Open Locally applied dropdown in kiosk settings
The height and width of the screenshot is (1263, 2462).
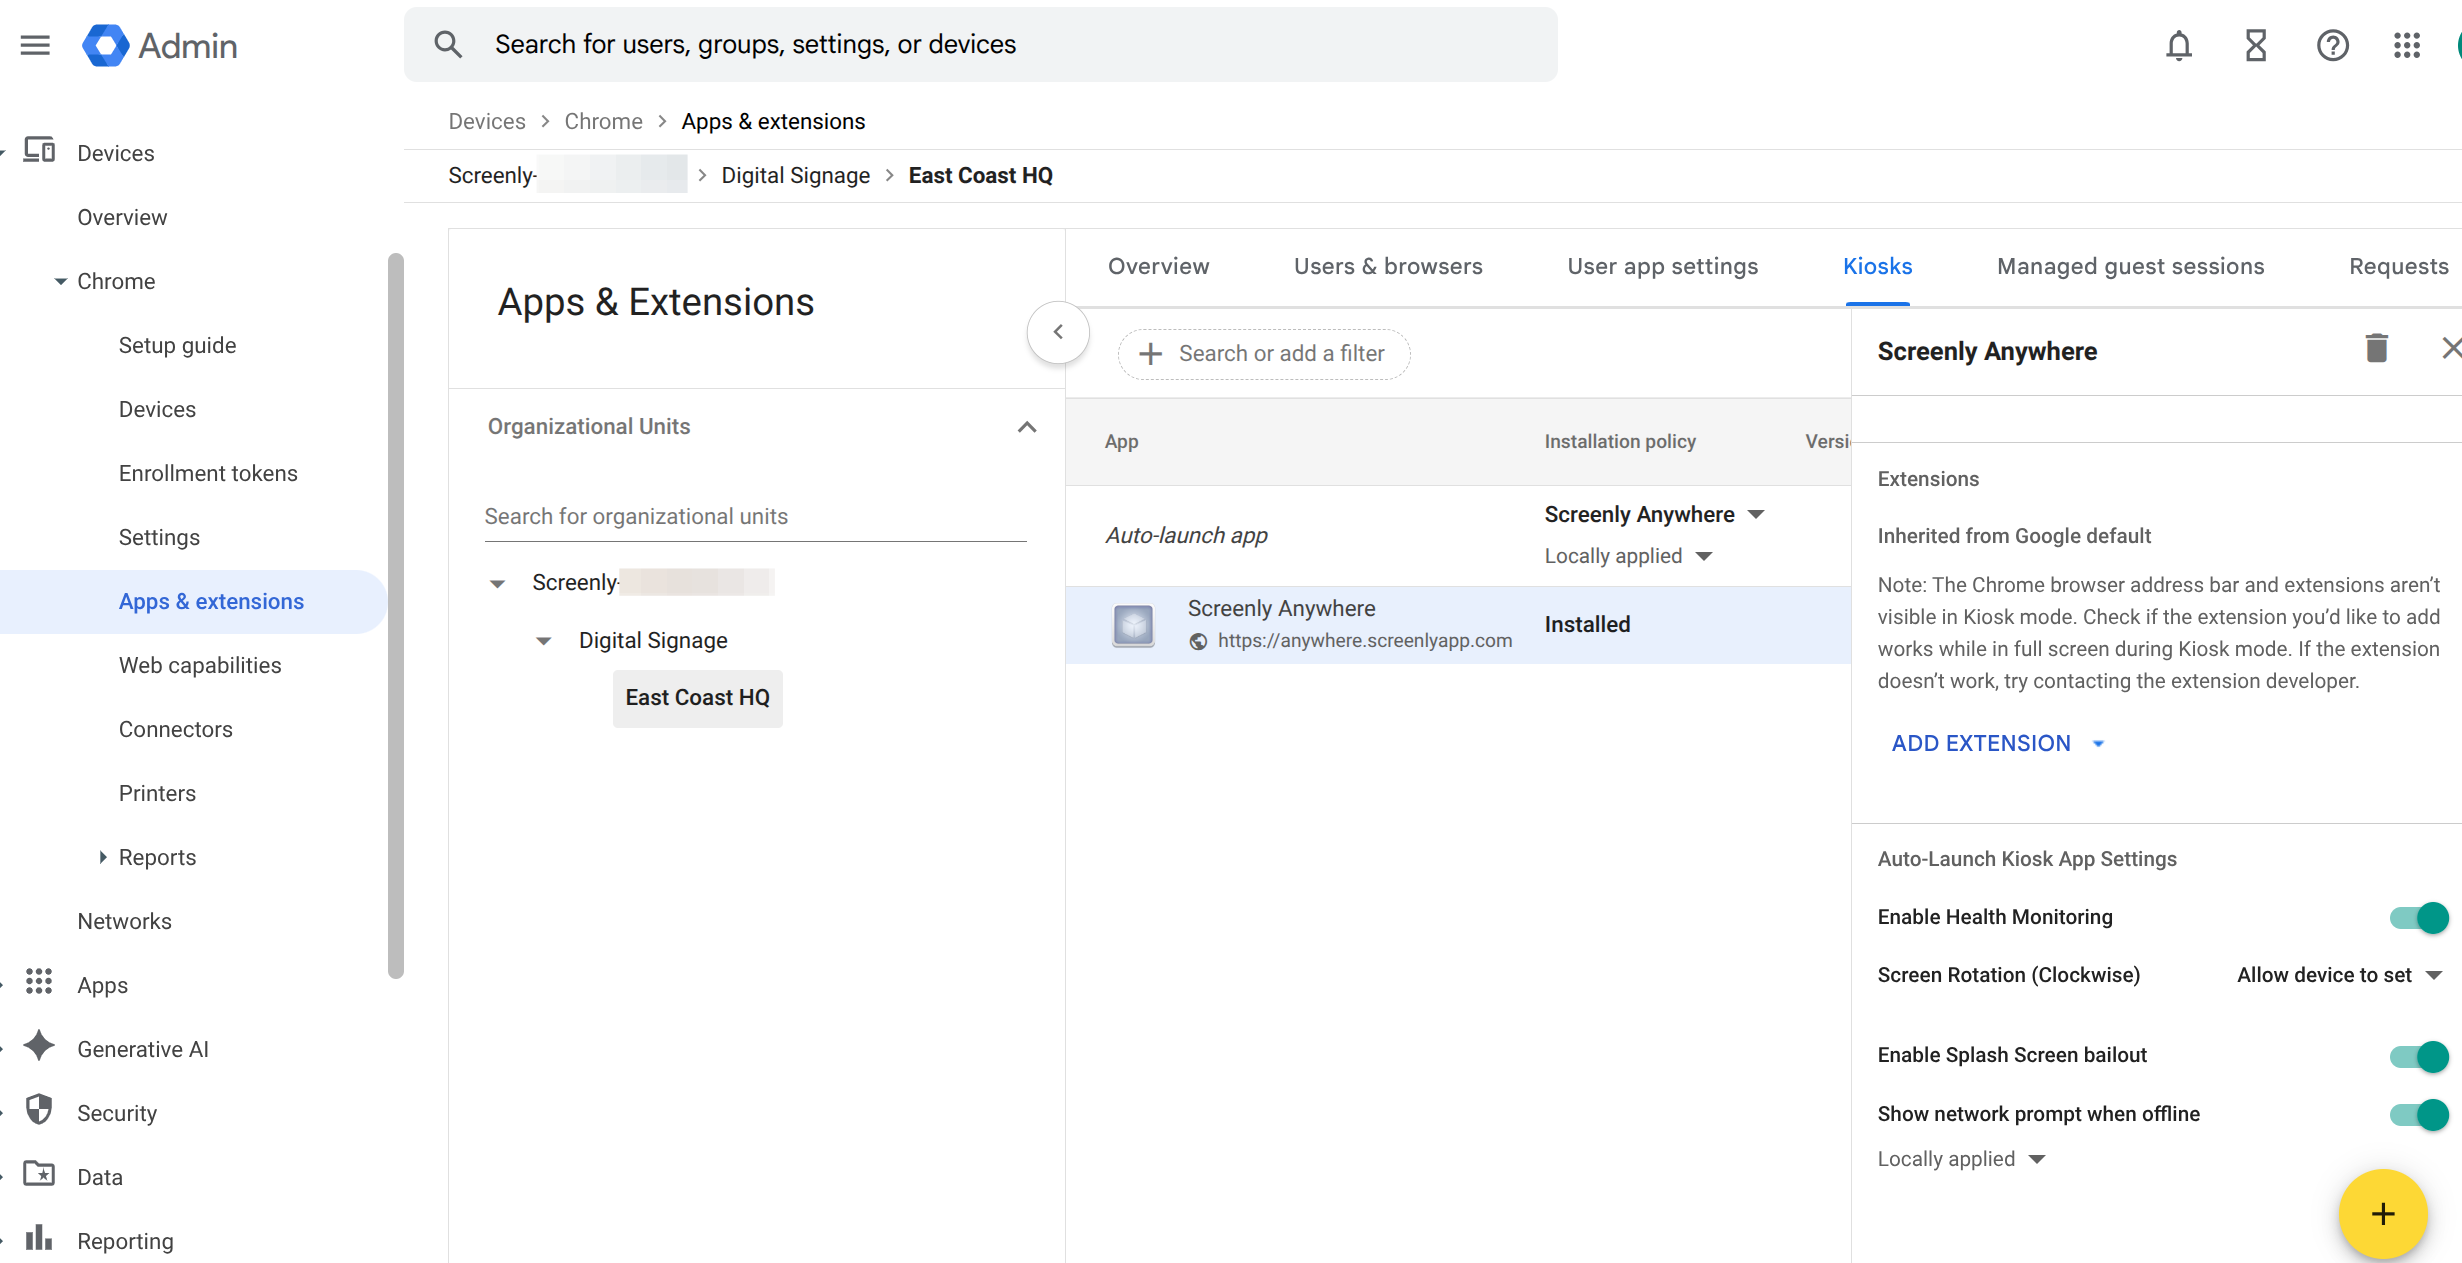coord(1962,1159)
